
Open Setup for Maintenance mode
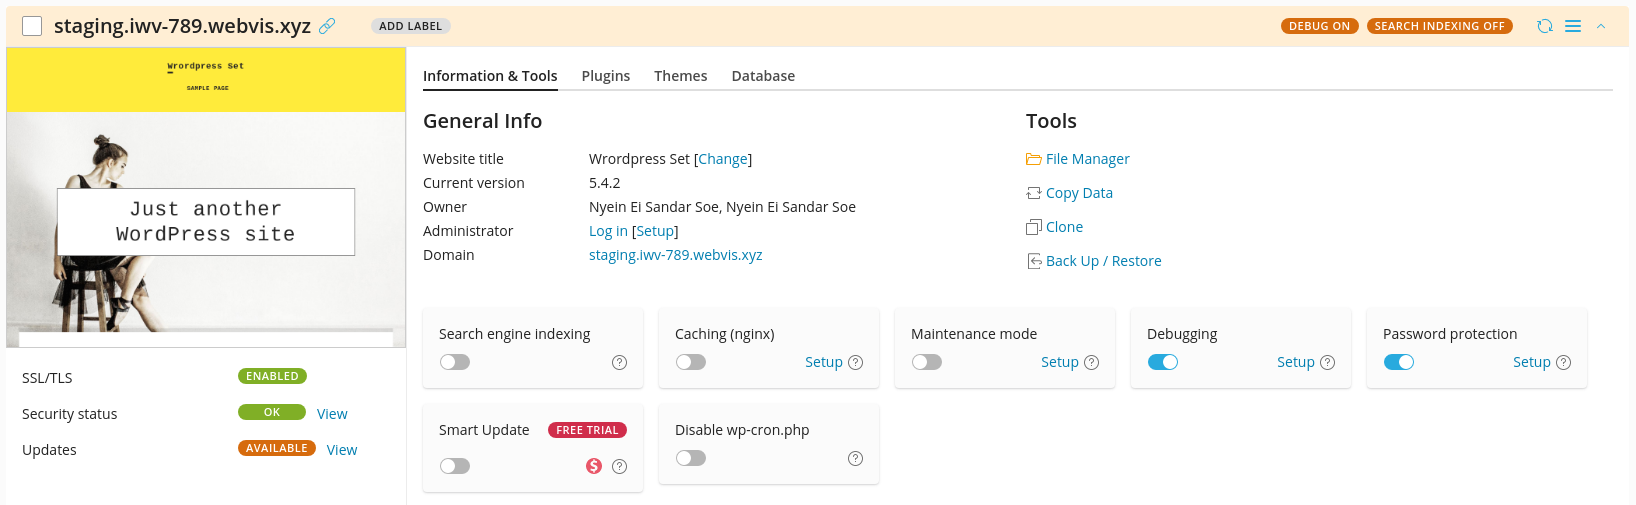coord(1059,362)
